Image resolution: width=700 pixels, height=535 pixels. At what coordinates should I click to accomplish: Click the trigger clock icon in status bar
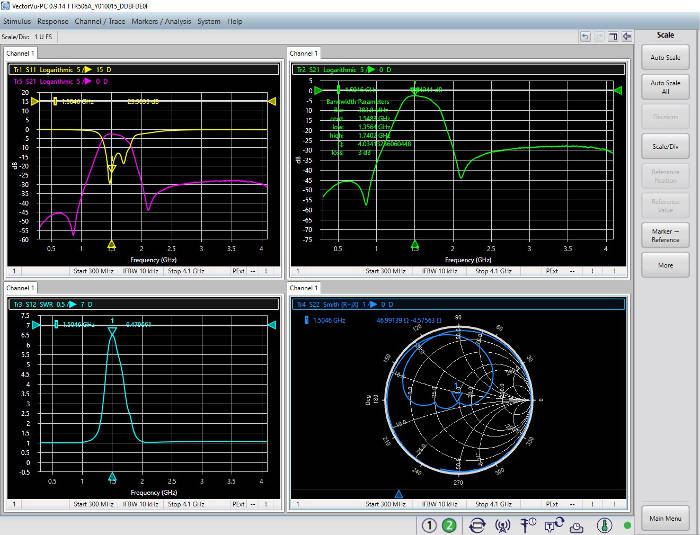click(529, 524)
